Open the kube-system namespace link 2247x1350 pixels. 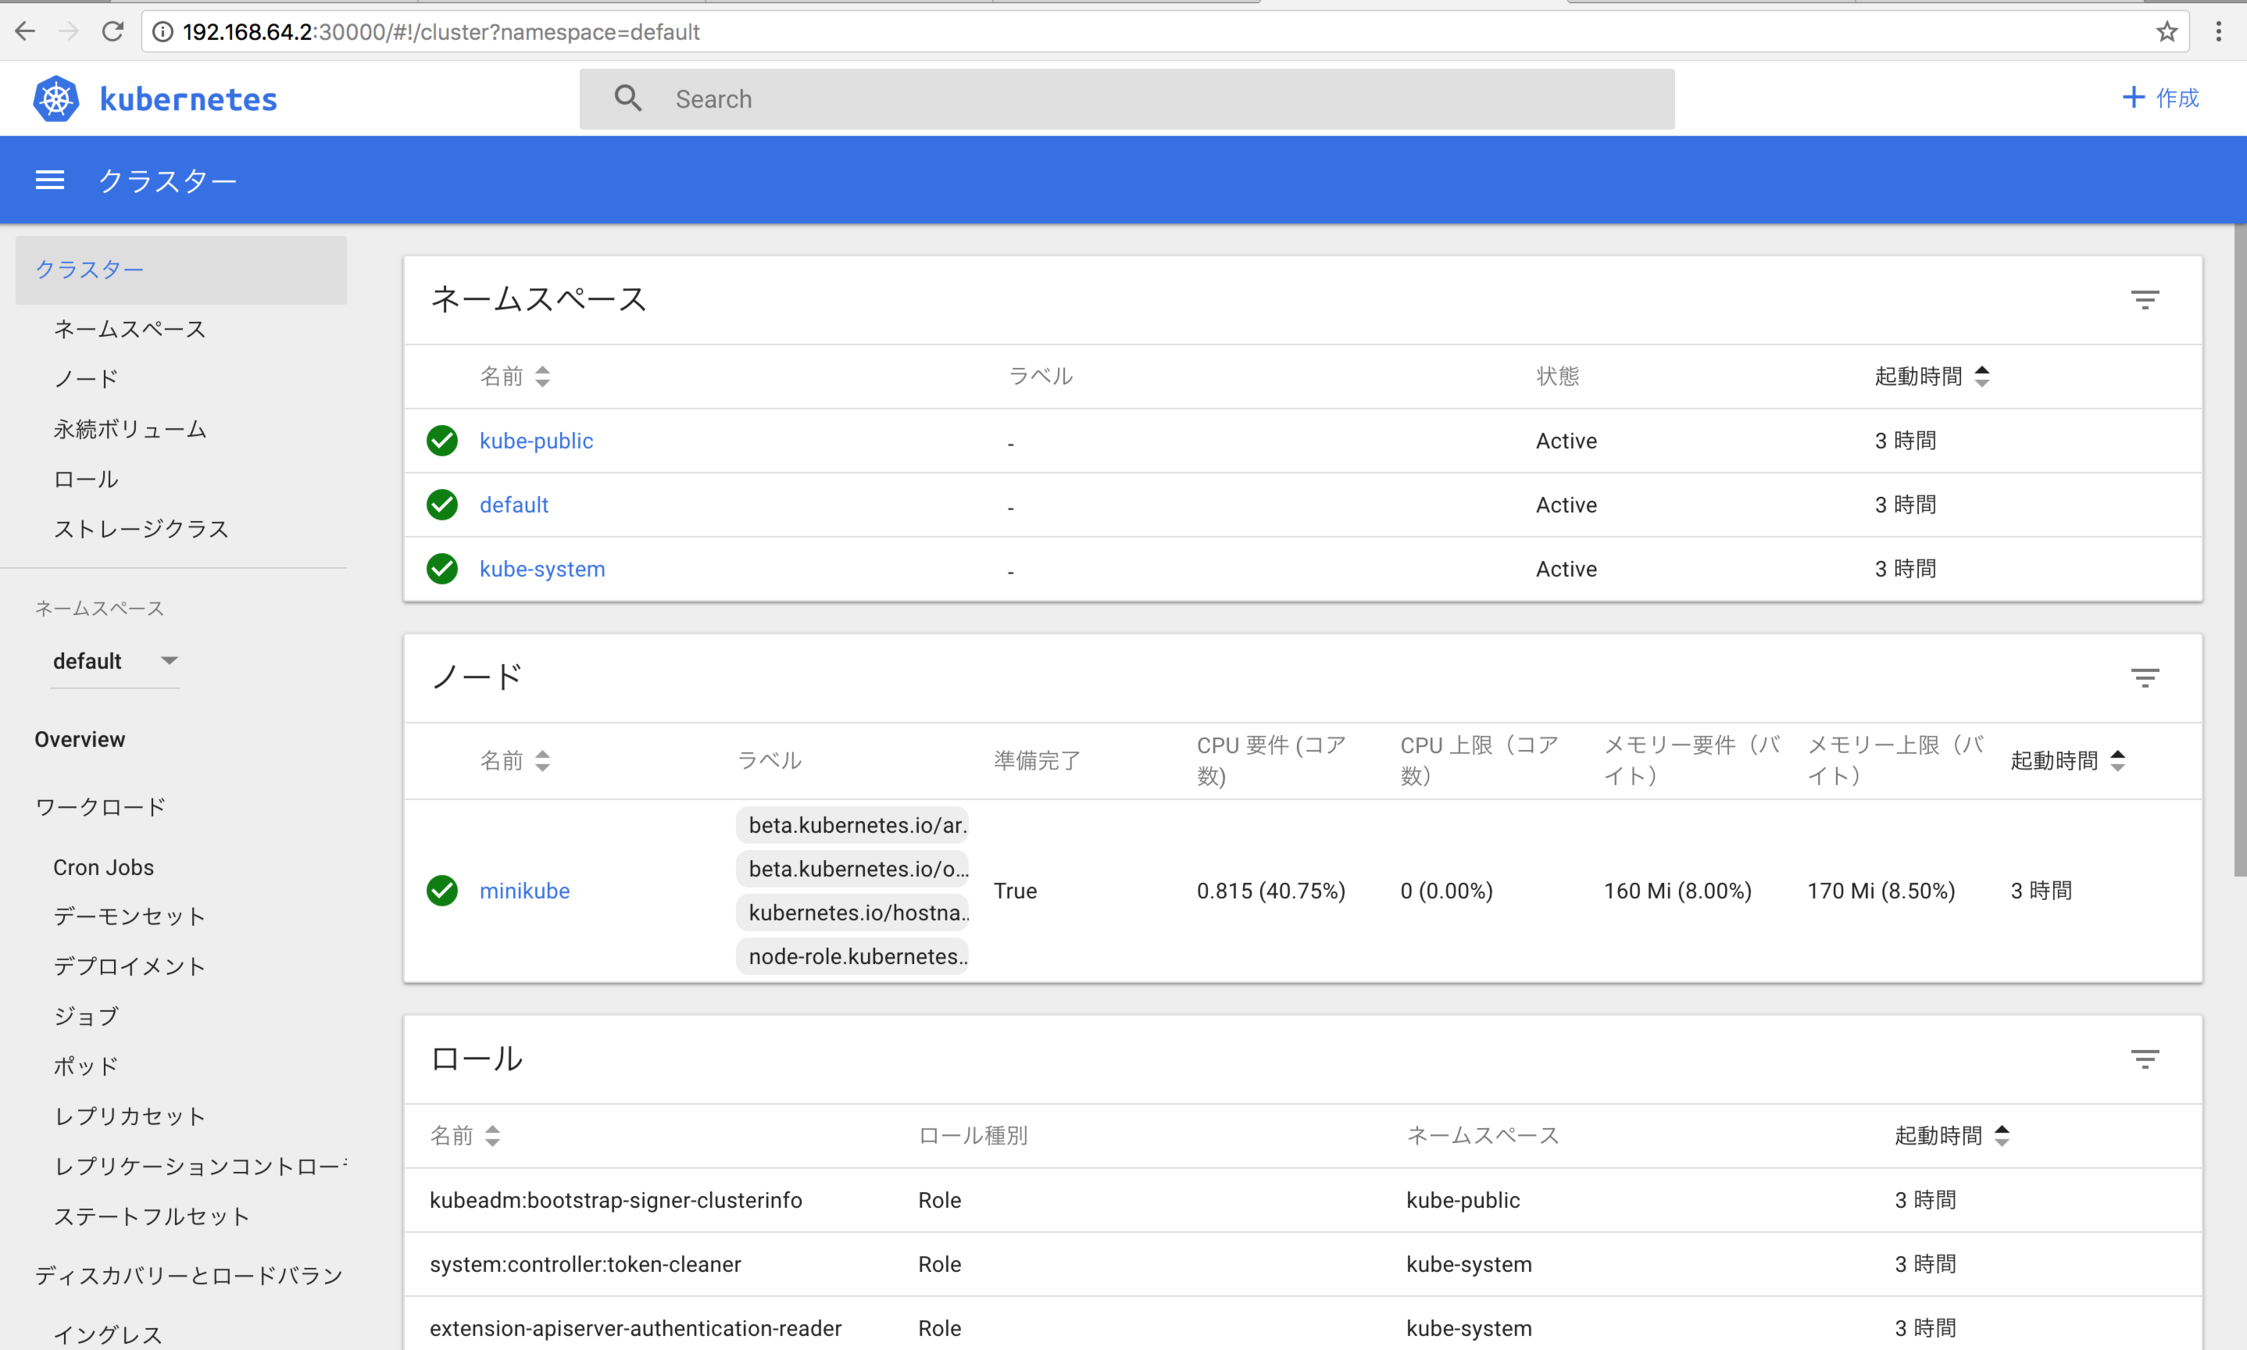pos(542,569)
